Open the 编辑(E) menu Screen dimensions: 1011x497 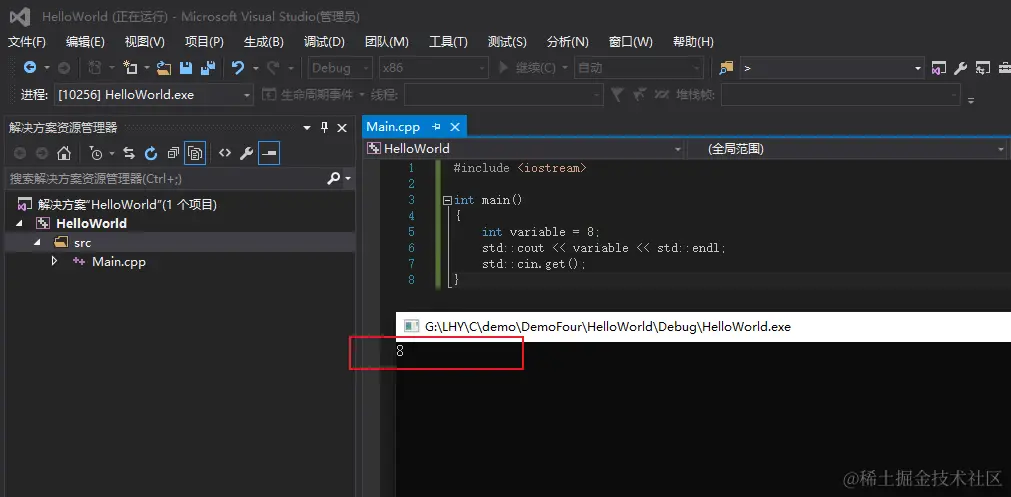[85, 42]
